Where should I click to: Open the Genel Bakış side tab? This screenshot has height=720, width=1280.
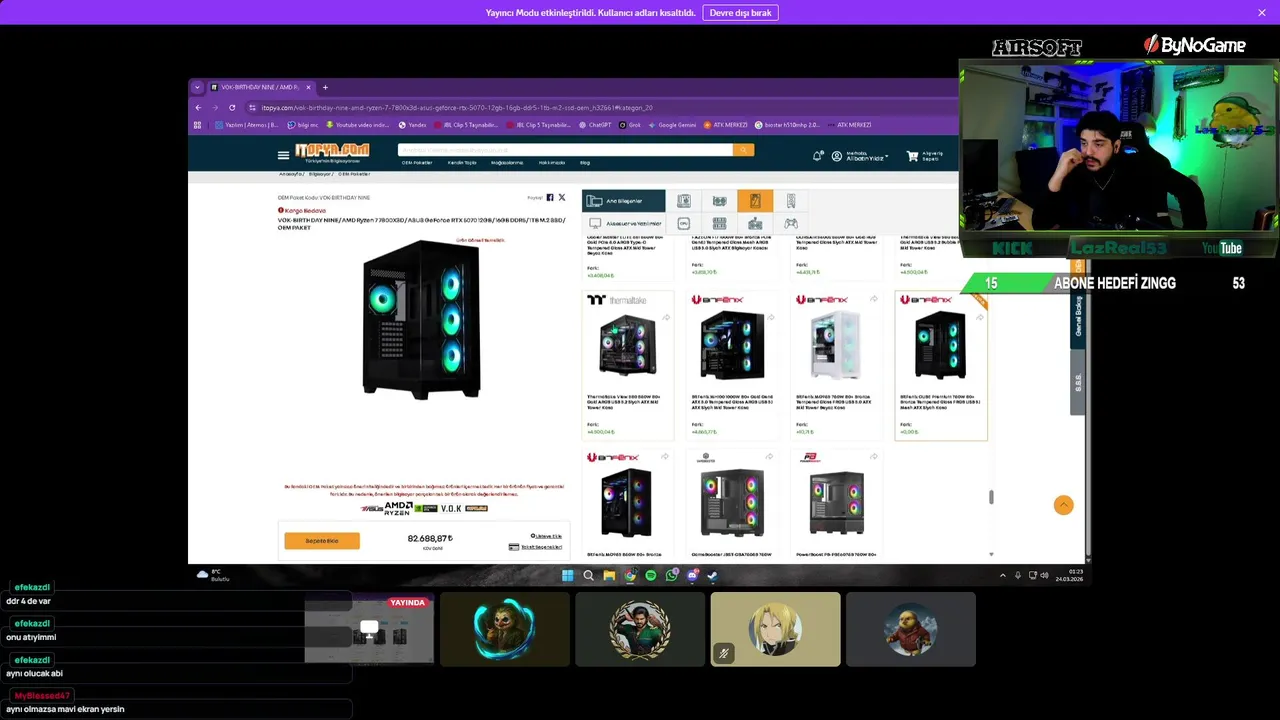pyautogui.click(x=1078, y=318)
